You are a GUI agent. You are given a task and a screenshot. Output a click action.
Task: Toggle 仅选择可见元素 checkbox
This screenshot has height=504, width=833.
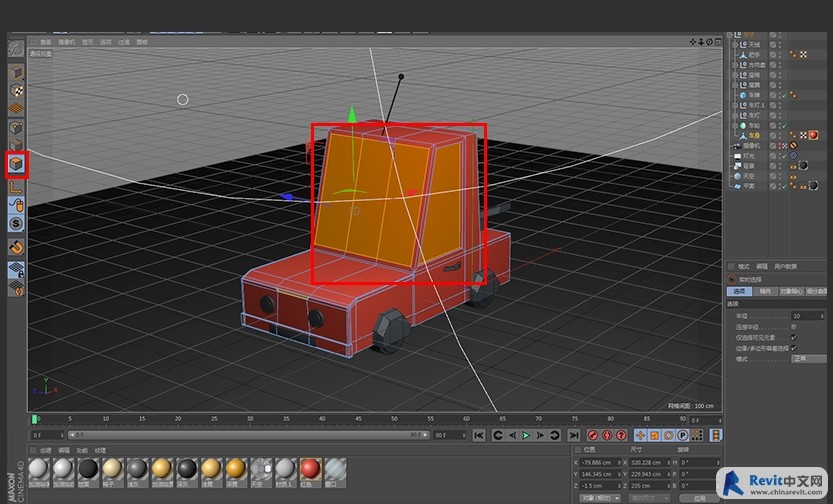click(794, 337)
